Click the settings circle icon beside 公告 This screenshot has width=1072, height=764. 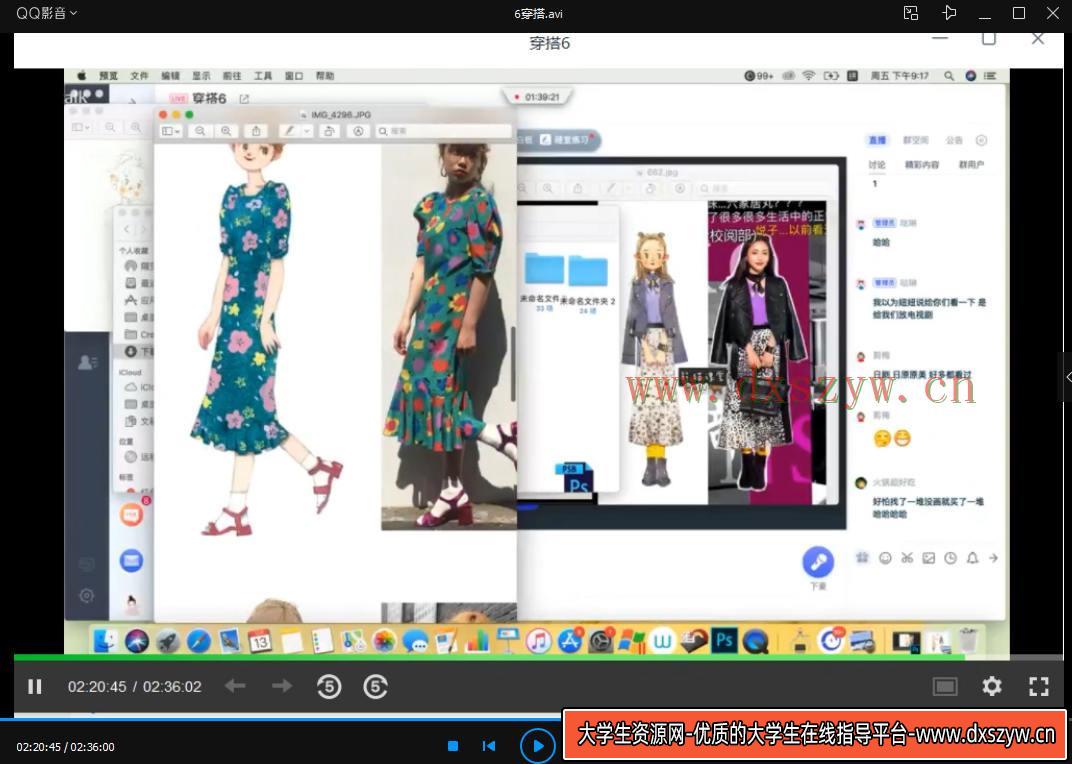click(x=981, y=140)
